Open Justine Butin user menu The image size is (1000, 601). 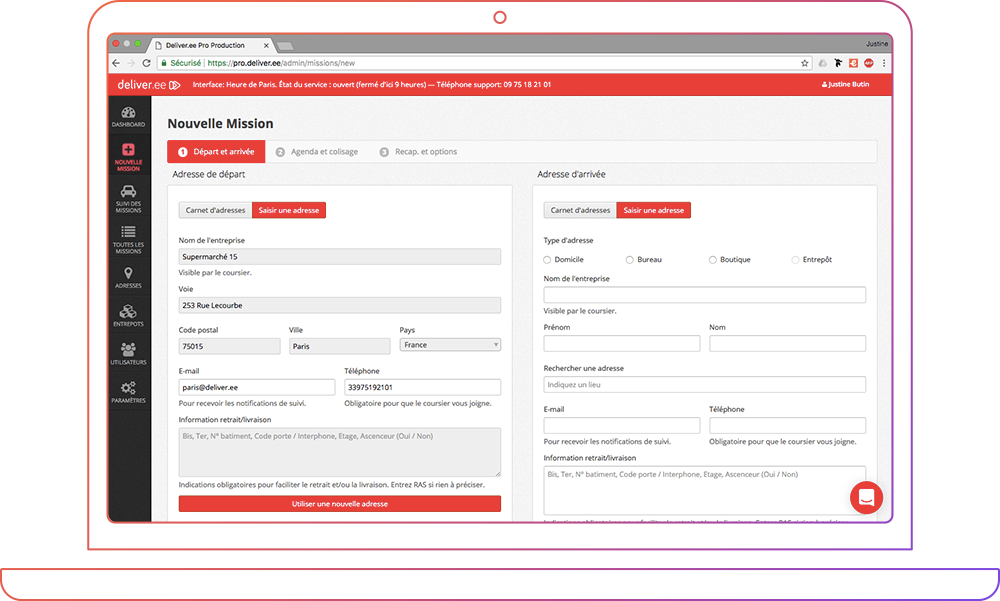[x=845, y=84]
